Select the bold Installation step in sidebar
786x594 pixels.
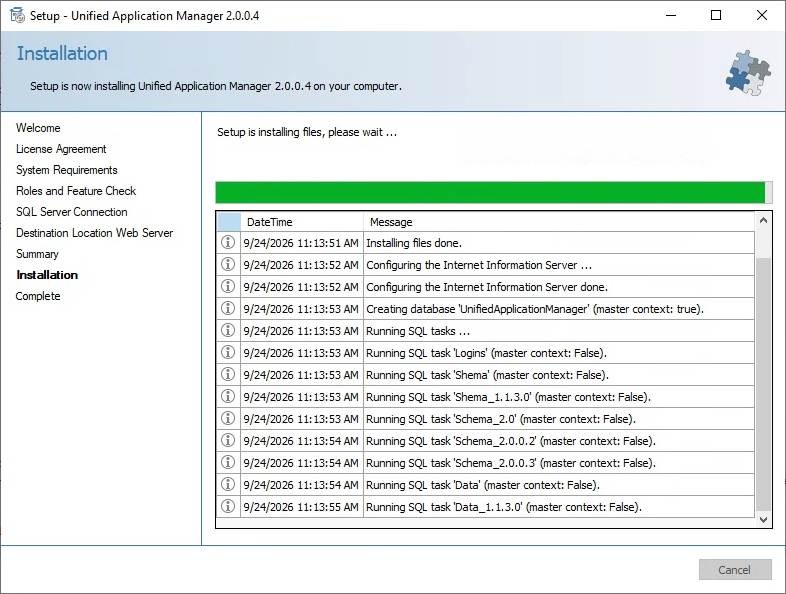47,275
